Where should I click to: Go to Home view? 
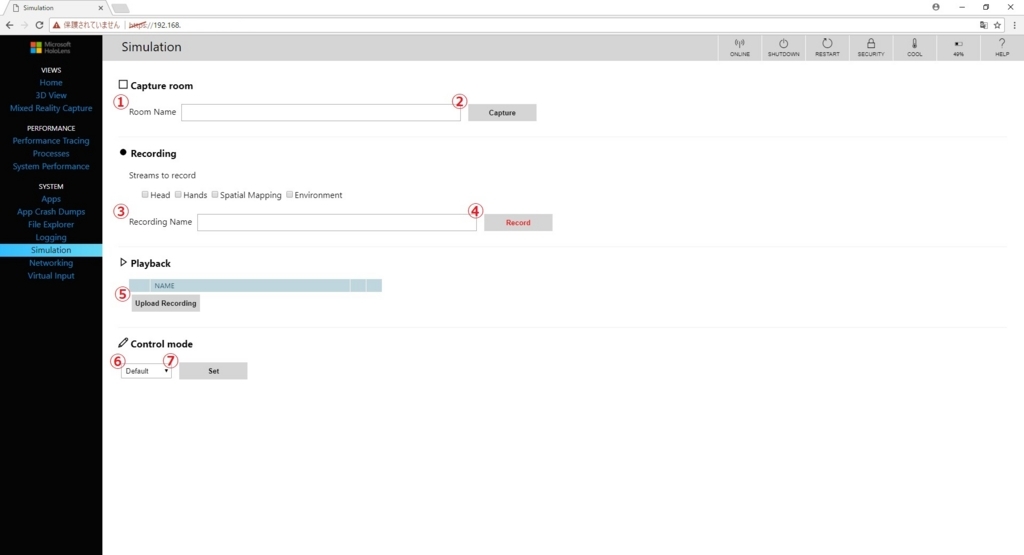coord(51,82)
